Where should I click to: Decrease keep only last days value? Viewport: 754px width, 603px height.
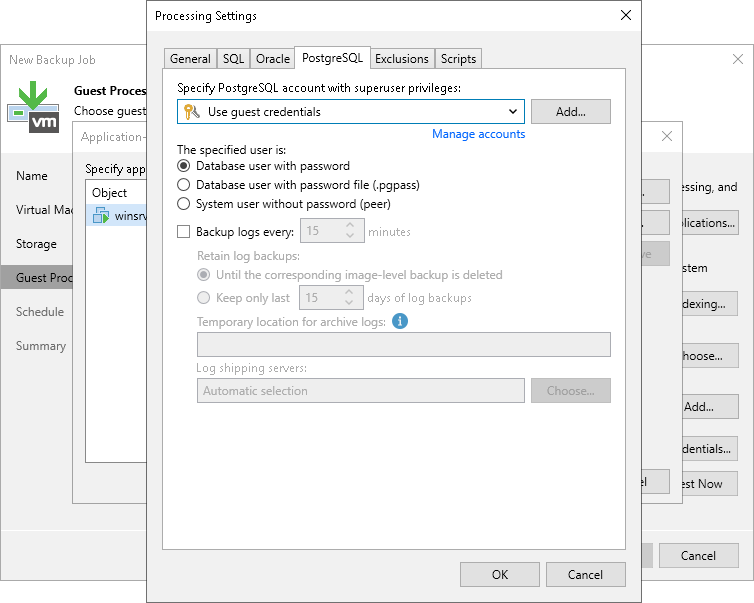pos(349,302)
